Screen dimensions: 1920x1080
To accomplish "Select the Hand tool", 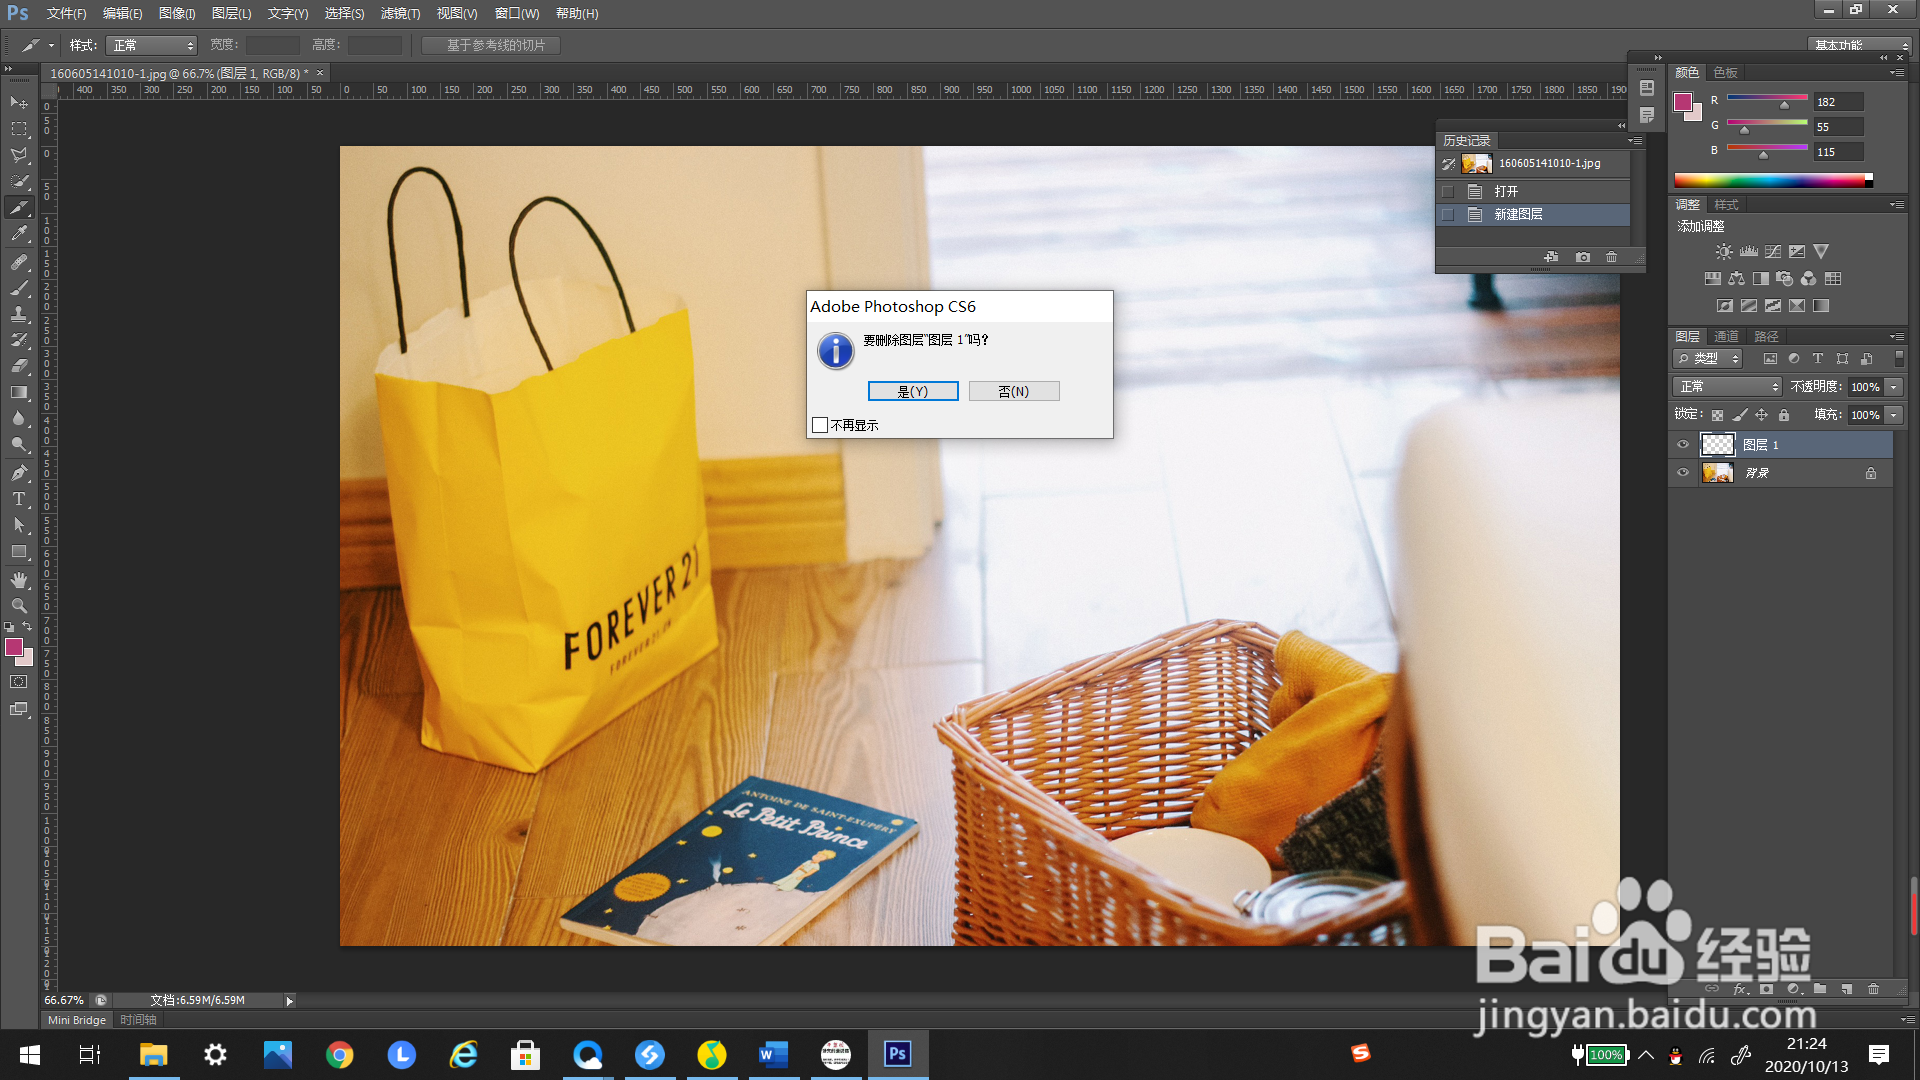I will click(x=19, y=580).
